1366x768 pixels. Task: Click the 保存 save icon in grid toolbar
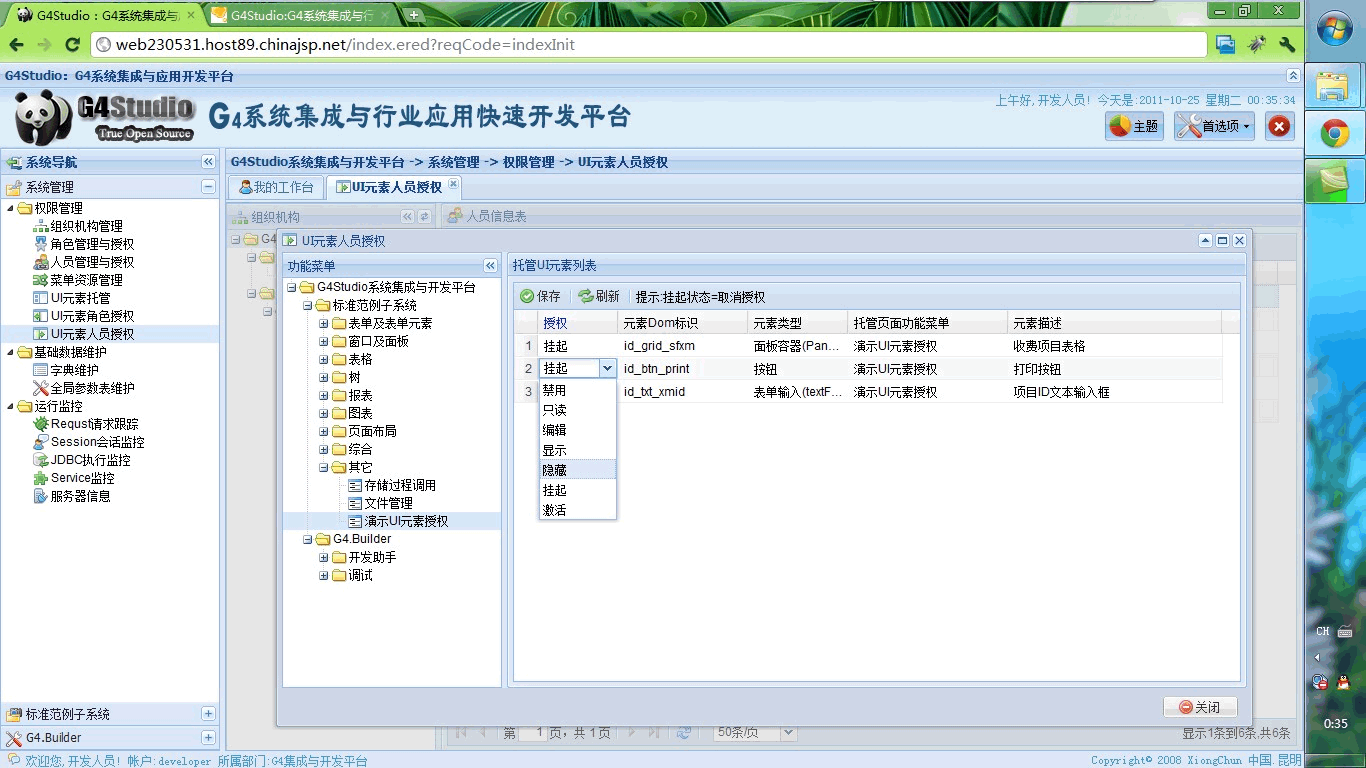[x=527, y=296]
